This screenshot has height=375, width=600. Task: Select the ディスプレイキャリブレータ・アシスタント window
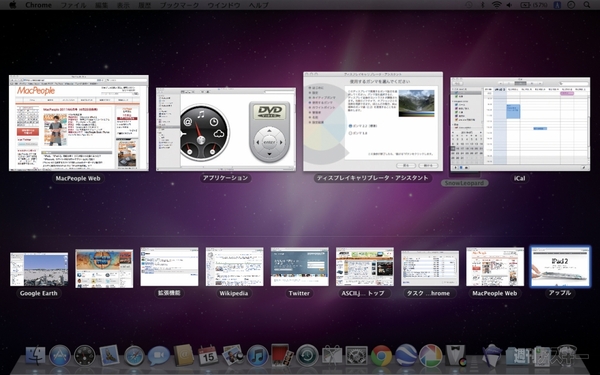click(x=373, y=121)
